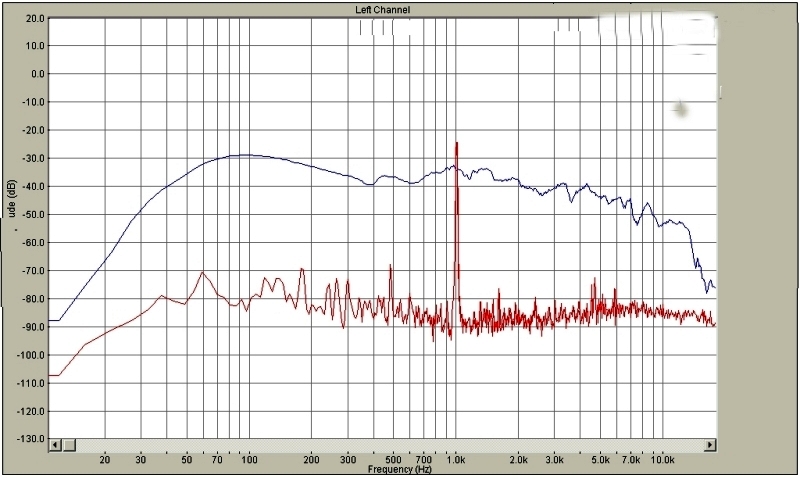
Task: Click the red curve bump near 60 Hz
Action: (203, 272)
